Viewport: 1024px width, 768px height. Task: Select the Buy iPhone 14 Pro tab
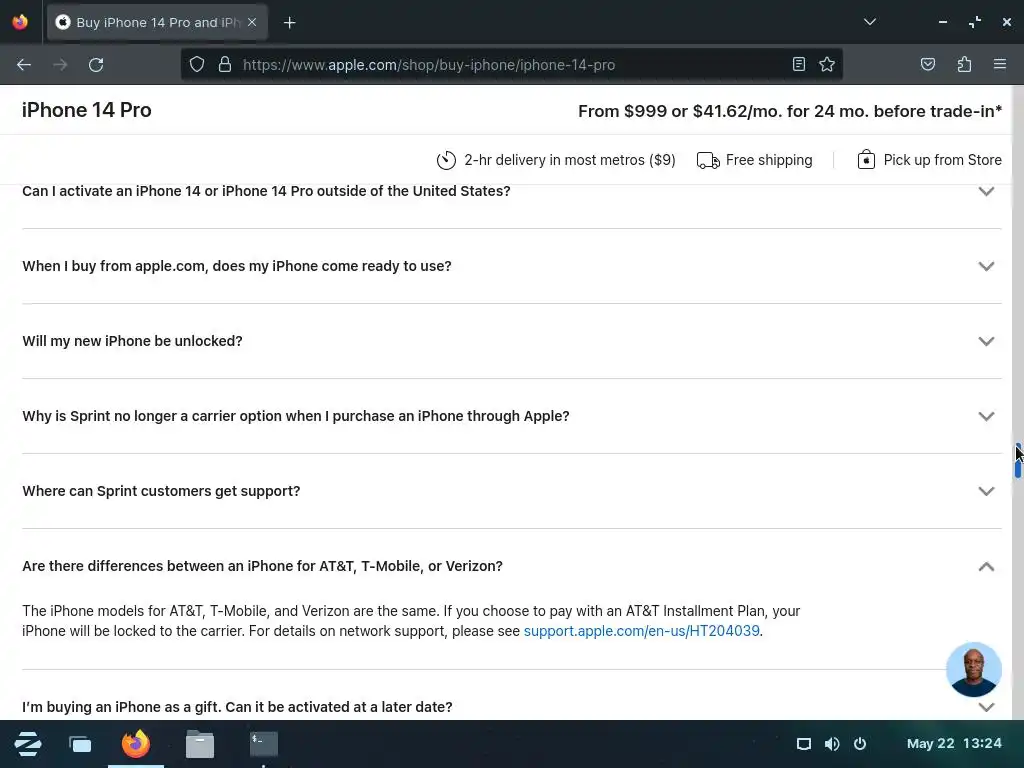tap(157, 22)
